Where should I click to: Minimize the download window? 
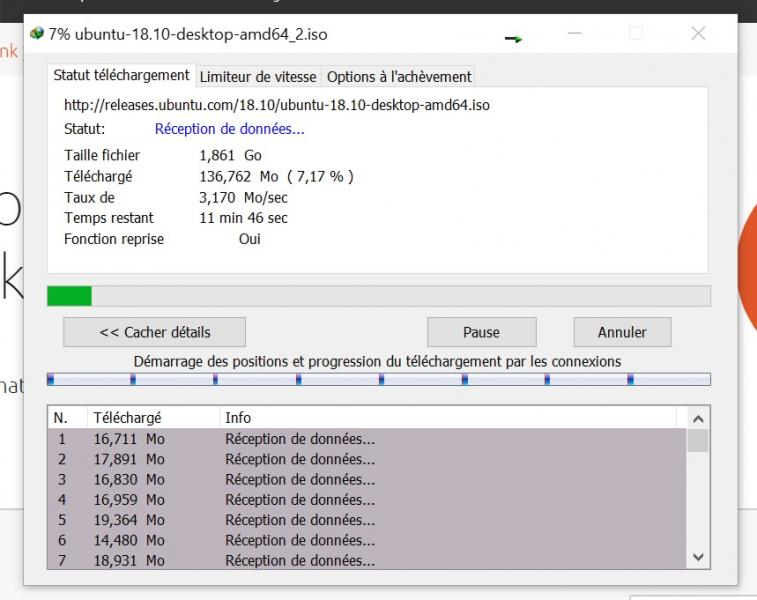click(x=575, y=33)
